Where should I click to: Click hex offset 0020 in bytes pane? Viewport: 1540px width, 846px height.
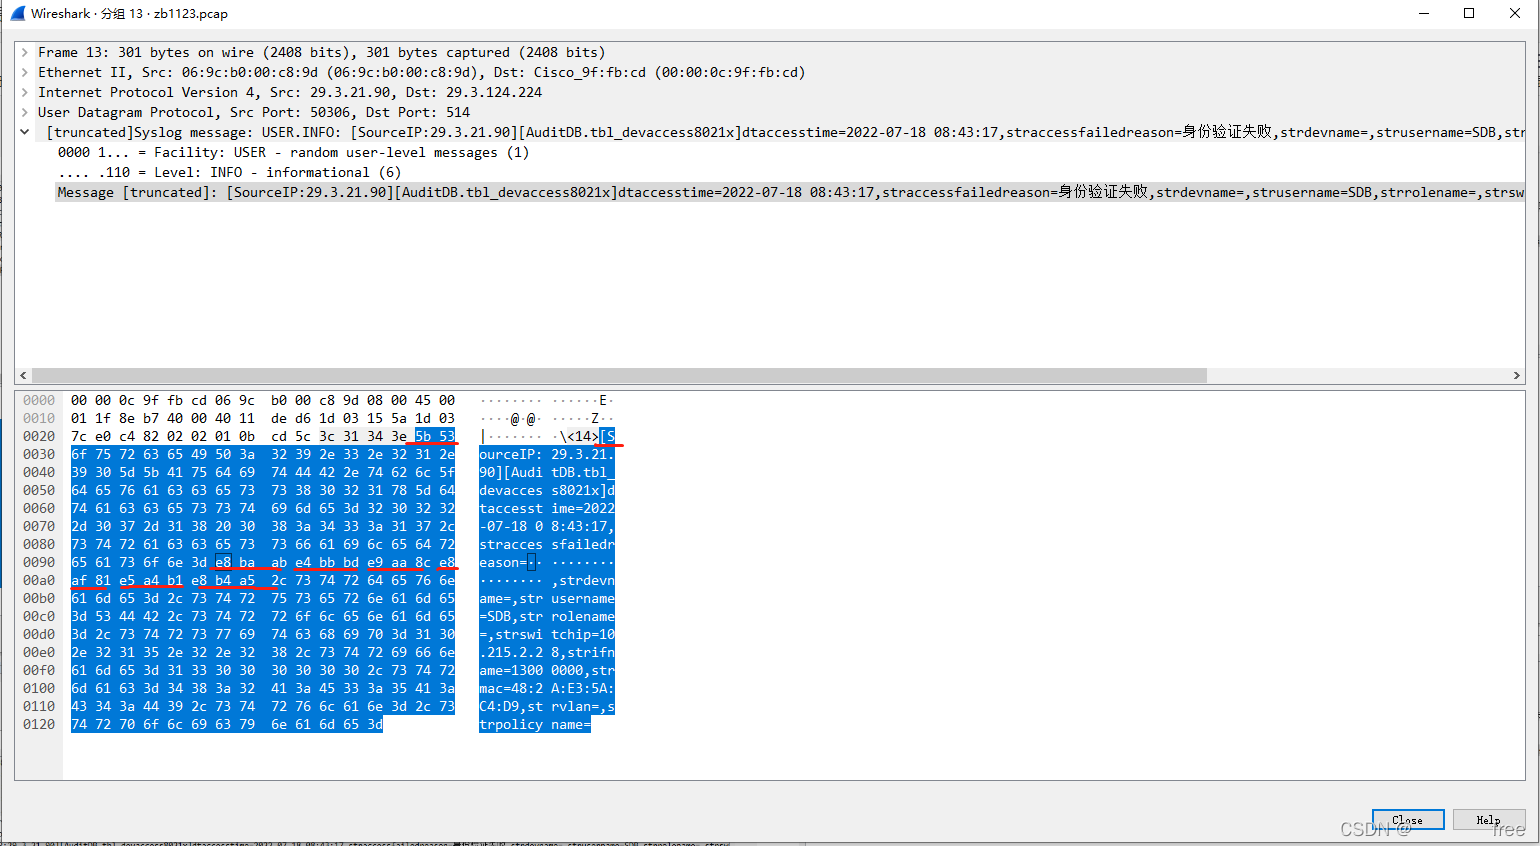pos(39,436)
